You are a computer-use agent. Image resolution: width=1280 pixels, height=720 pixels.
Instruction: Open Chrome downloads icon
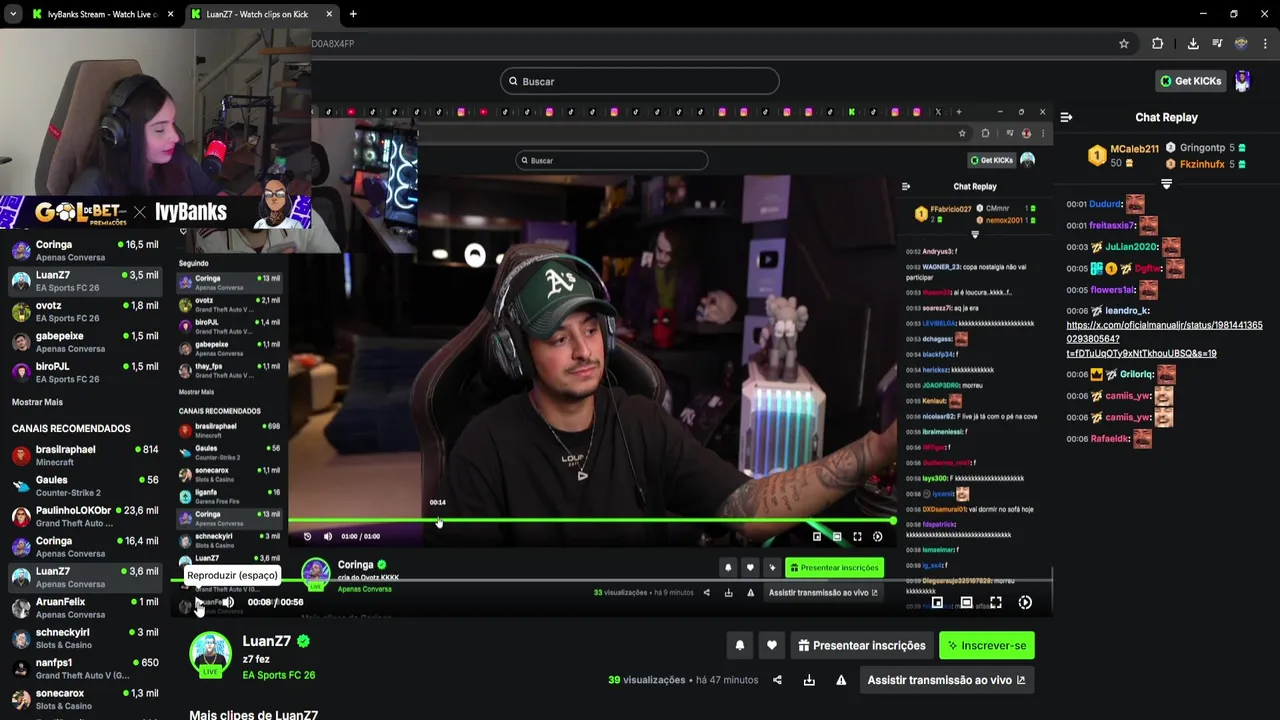coord(1193,44)
